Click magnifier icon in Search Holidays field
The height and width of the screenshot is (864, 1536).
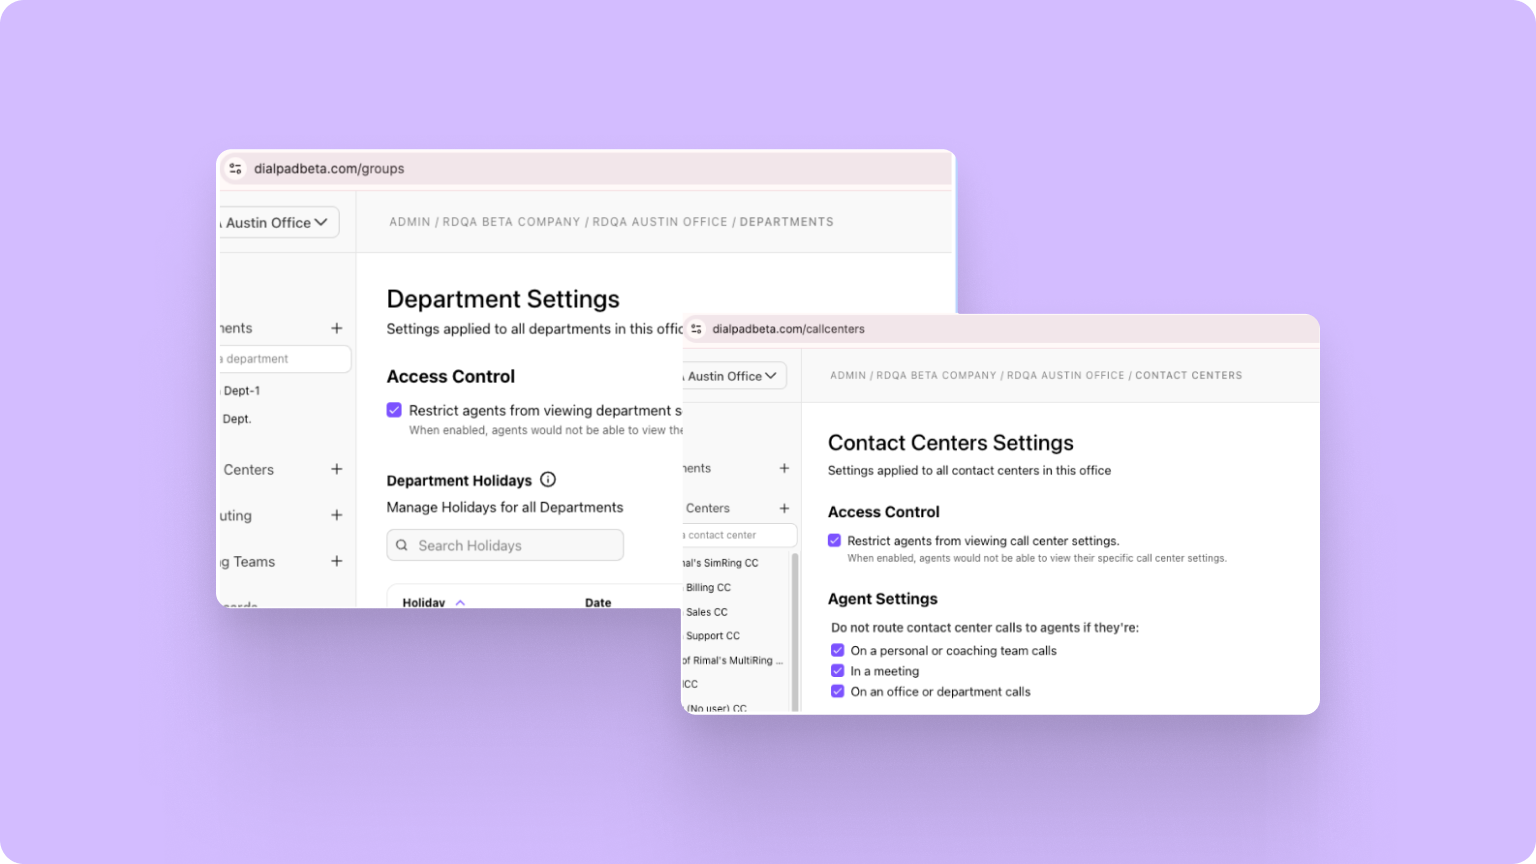(x=402, y=545)
